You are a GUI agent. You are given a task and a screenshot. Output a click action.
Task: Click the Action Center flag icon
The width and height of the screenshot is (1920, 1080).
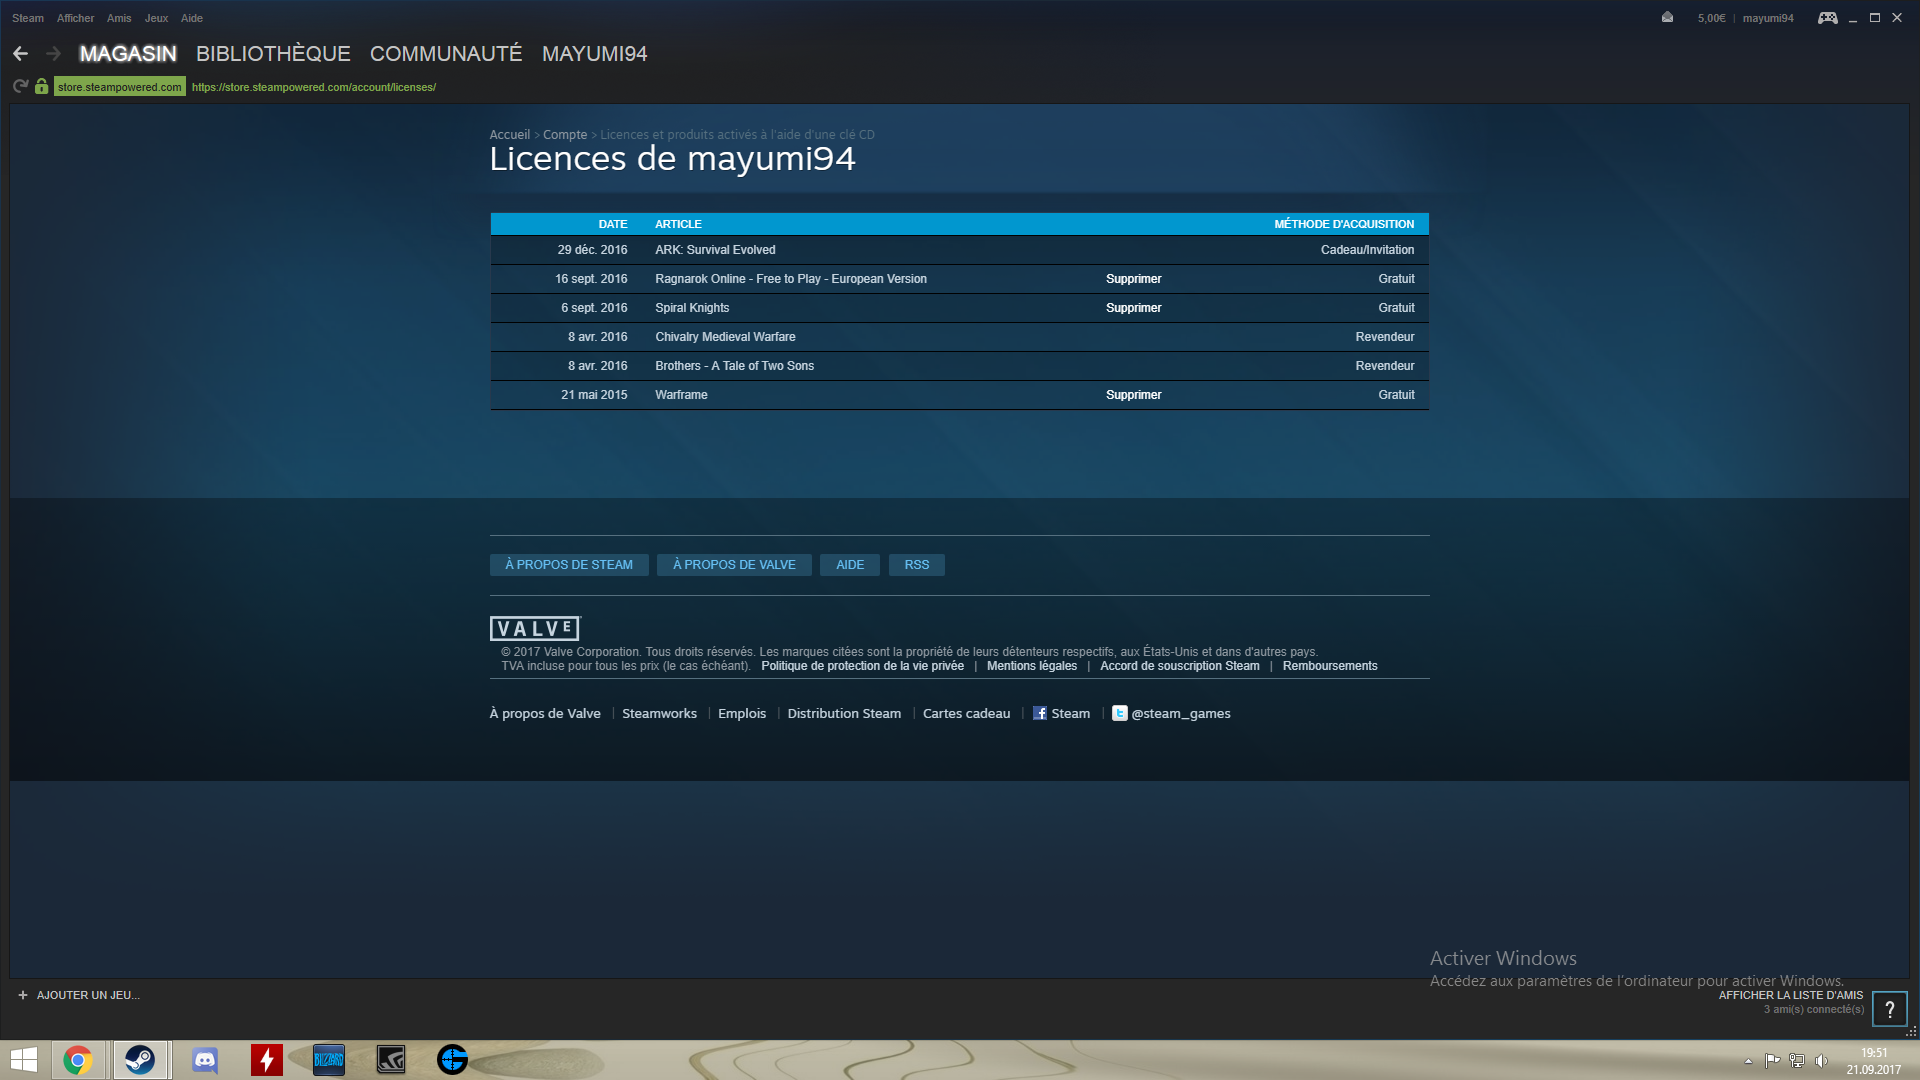tap(1772, 1061)
